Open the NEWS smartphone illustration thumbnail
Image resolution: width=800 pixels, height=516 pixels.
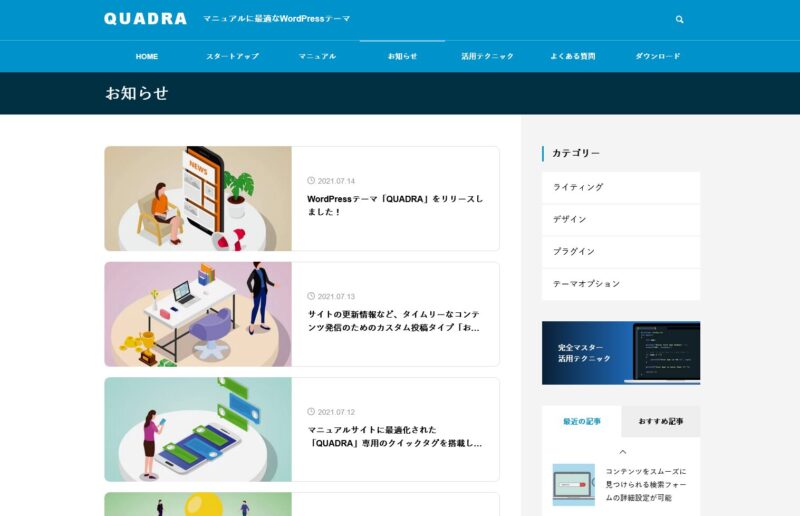[x=198, y=199]
